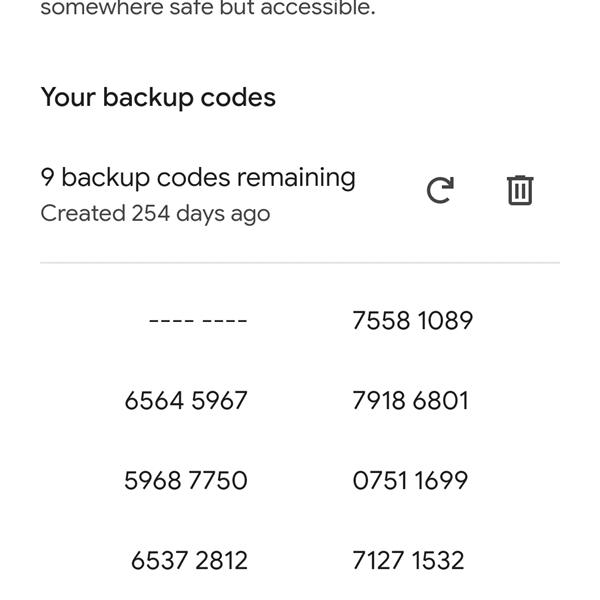The width and height of the screenshot is (600, 600).
Task: Click '9 backup codes remaining' text
Action: [198, 178]
